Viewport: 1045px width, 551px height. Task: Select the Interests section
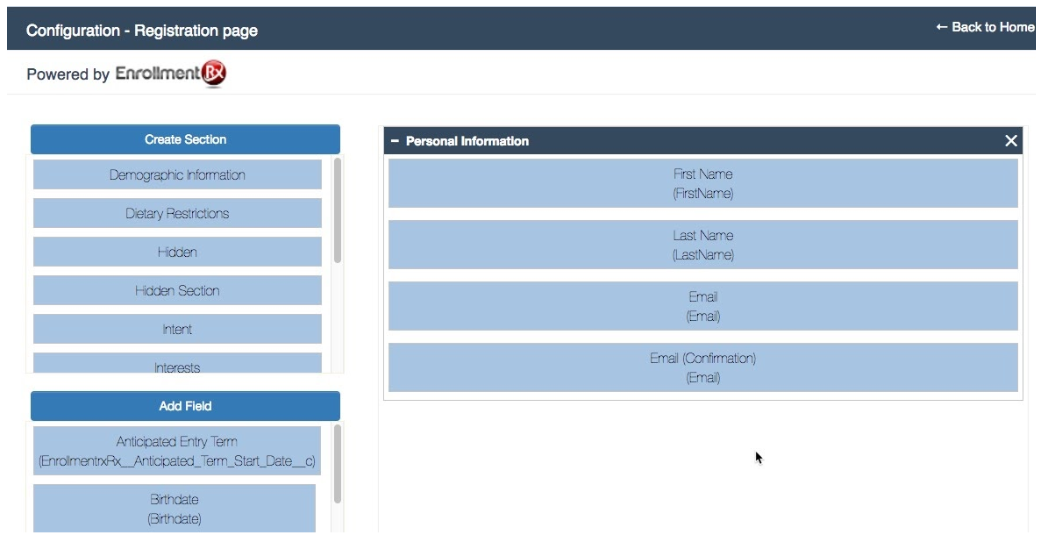pos(177,366)
